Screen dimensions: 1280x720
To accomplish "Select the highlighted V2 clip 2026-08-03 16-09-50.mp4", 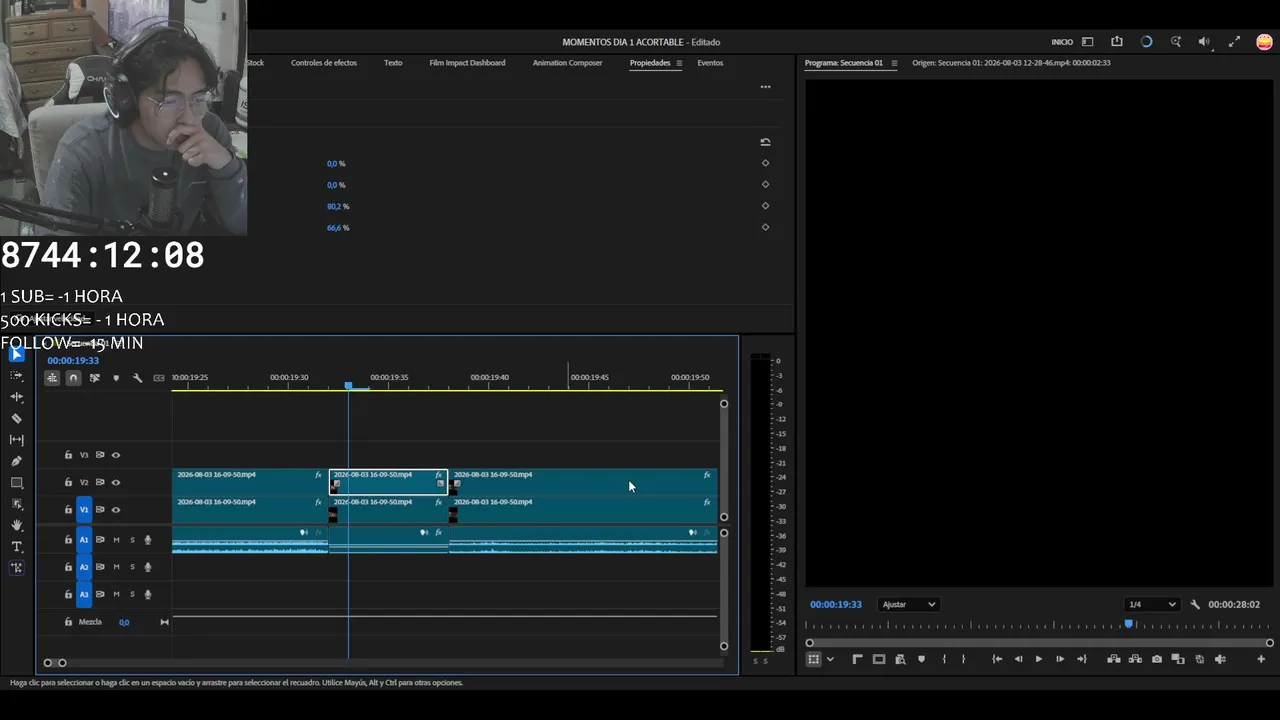I will click(388, 482).
